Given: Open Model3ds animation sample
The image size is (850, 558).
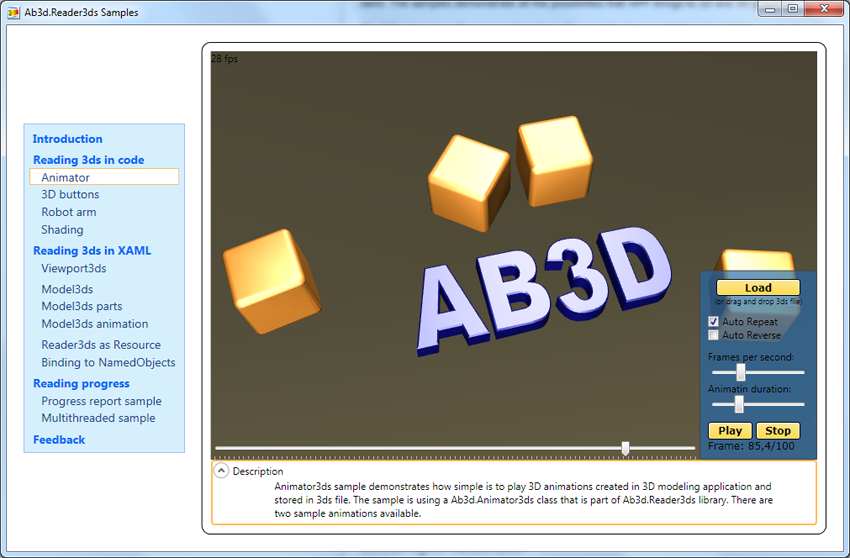Looking at the screenshot, I should click(x=94, y=324).
